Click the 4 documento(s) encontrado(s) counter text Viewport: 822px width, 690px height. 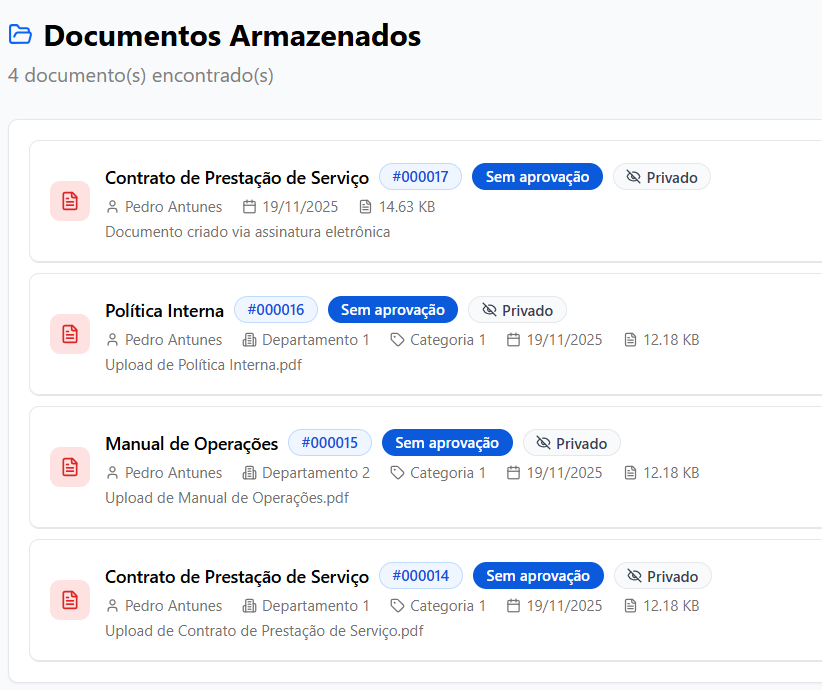click(142, 74)
